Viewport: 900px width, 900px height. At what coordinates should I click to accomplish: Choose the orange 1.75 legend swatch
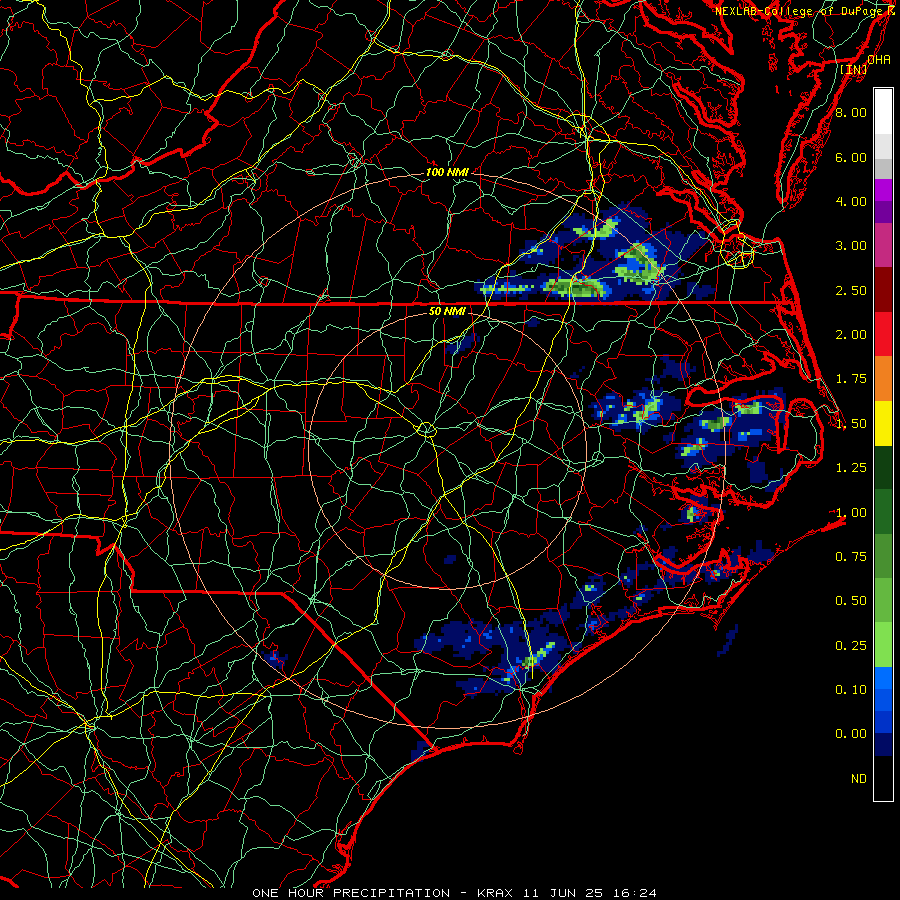pos(883,378)
